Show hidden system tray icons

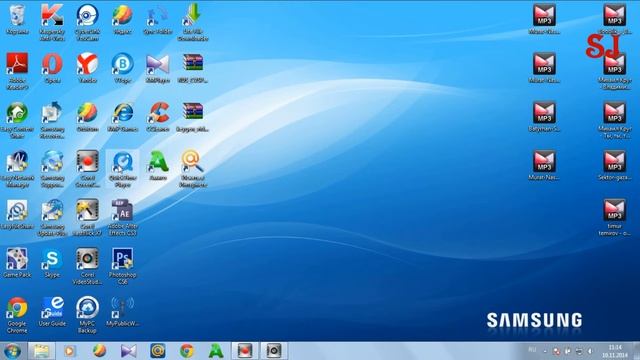click(545, 351)
